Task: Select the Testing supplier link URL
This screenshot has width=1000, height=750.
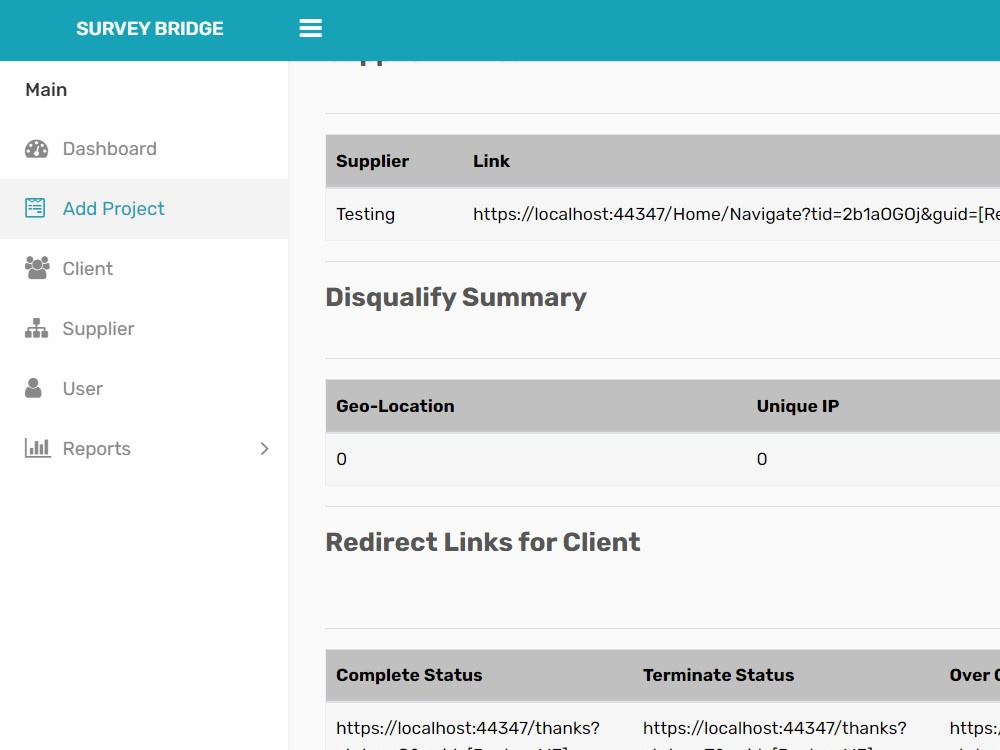Action: (736, 214)
